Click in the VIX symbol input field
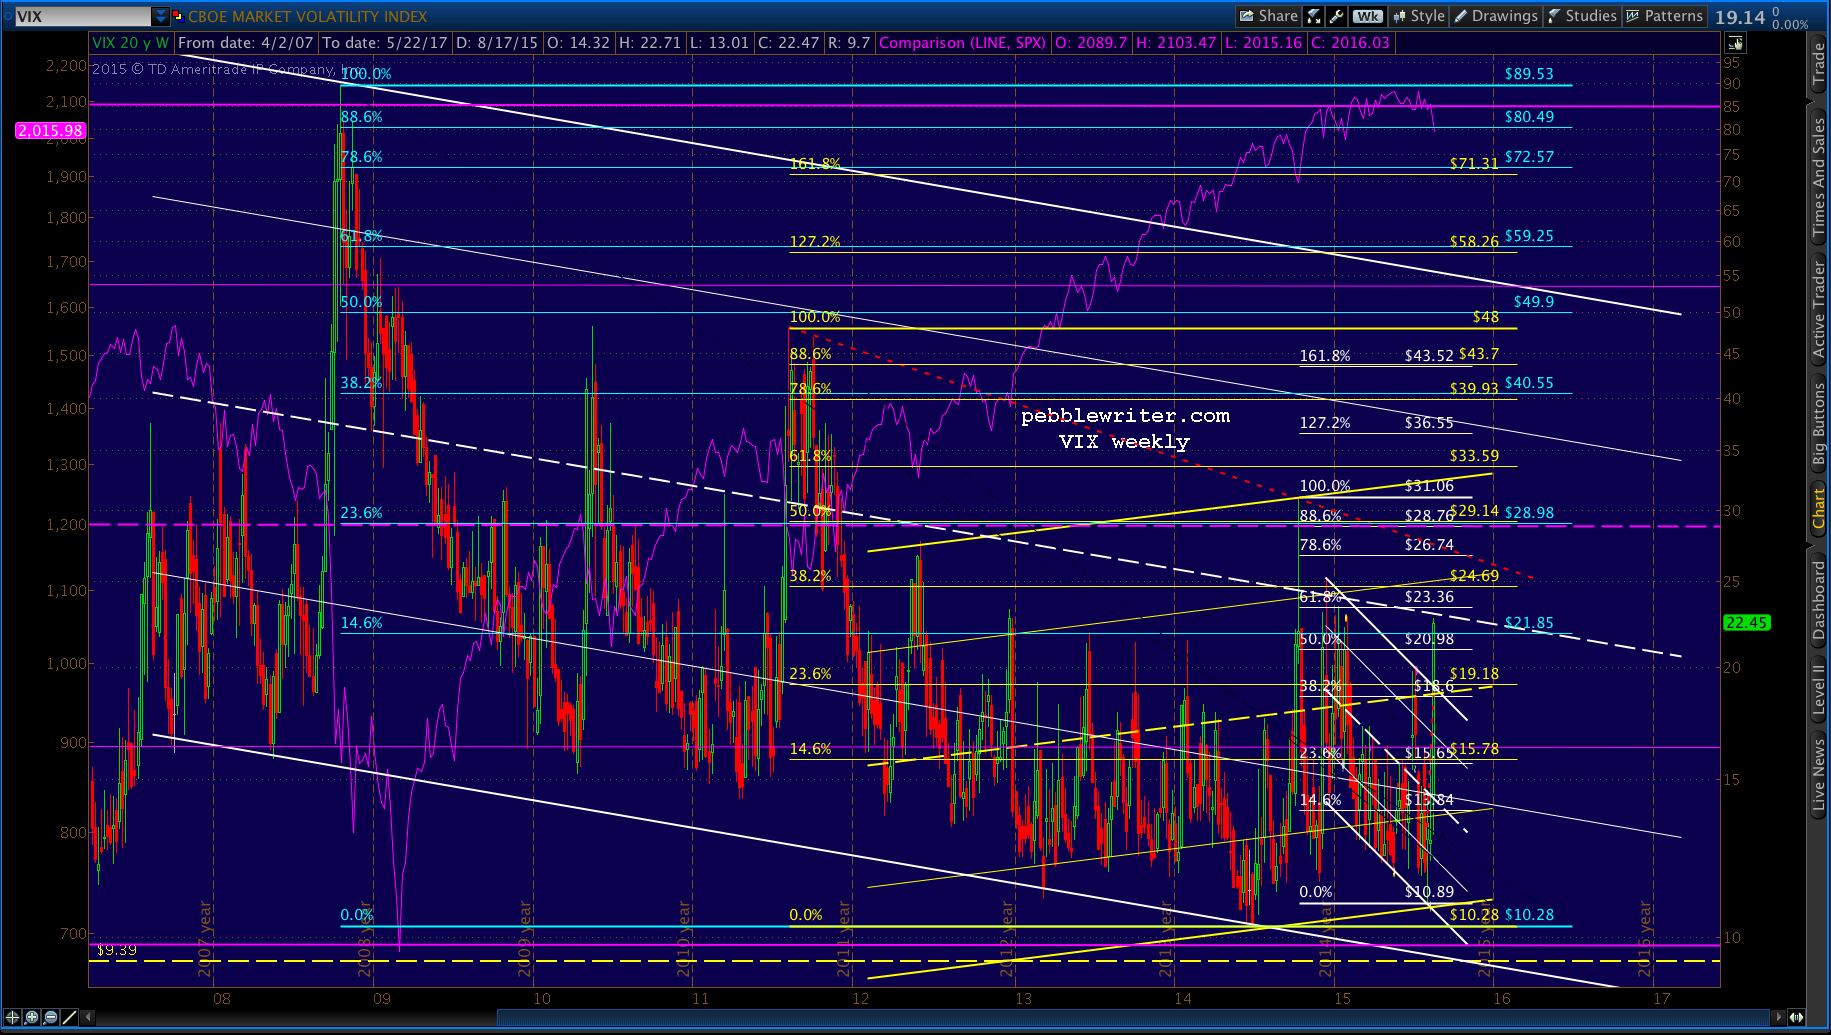The height and width of the screenshot is (1035, 1831). click(80, 16)
